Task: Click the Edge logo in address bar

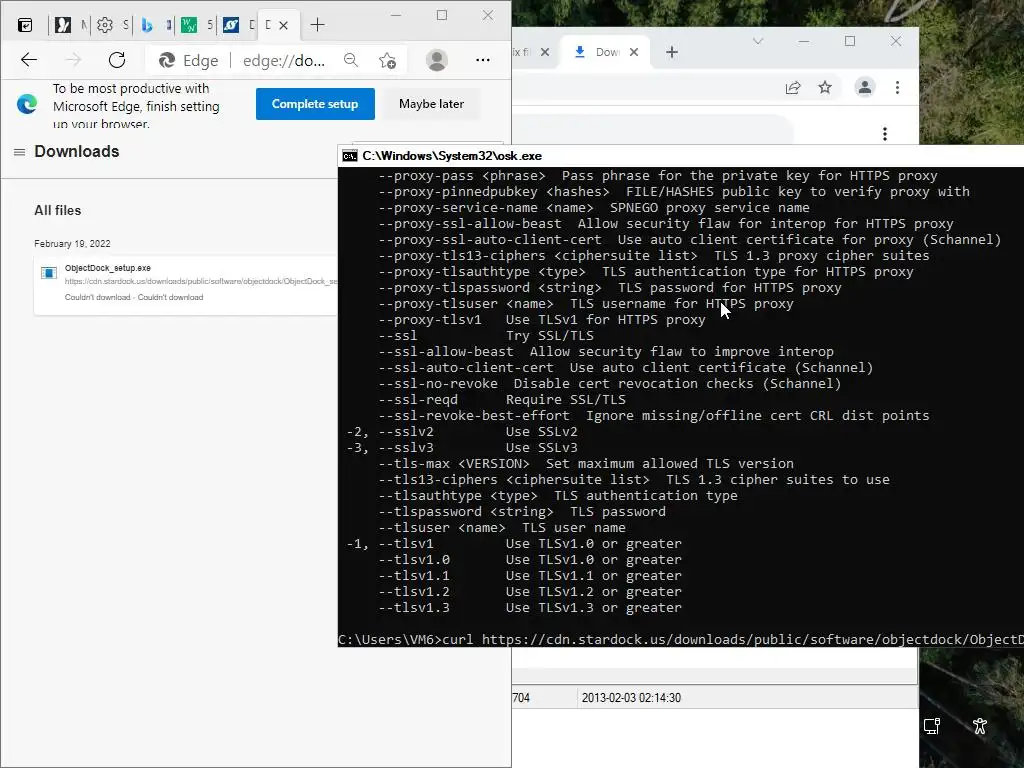Action: [167, 61]
